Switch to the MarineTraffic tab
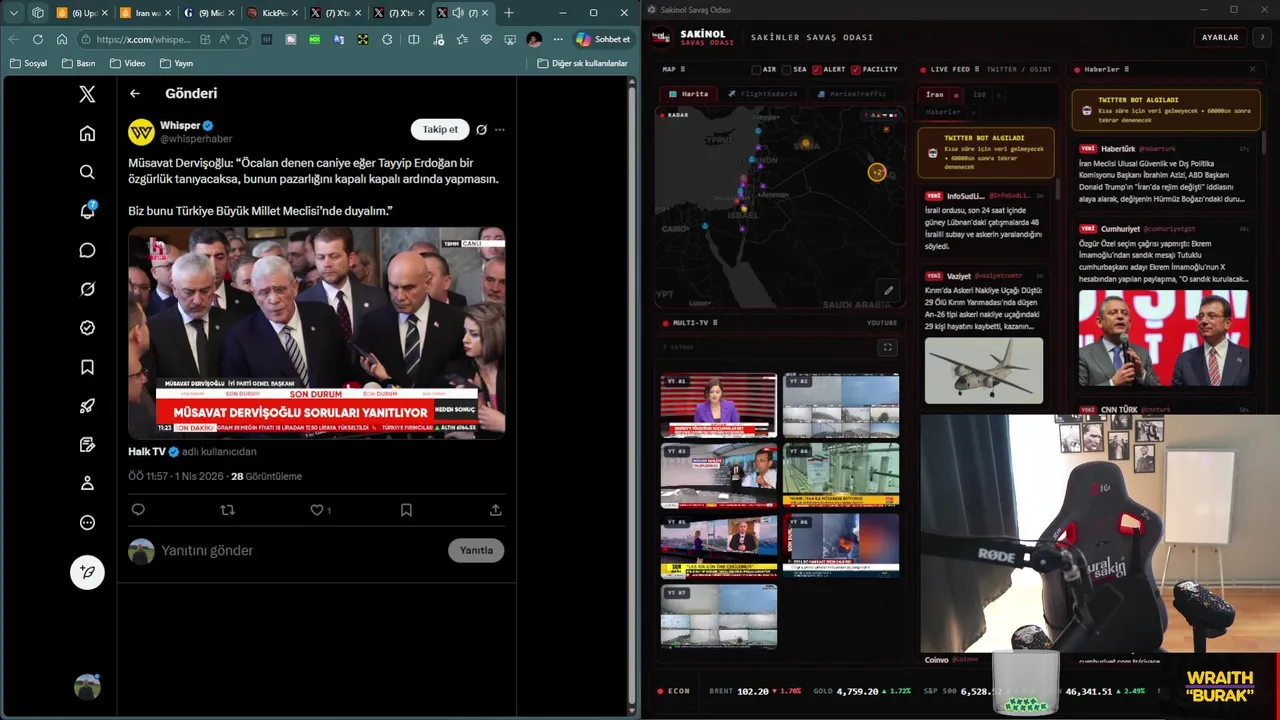 click(852, 94)
